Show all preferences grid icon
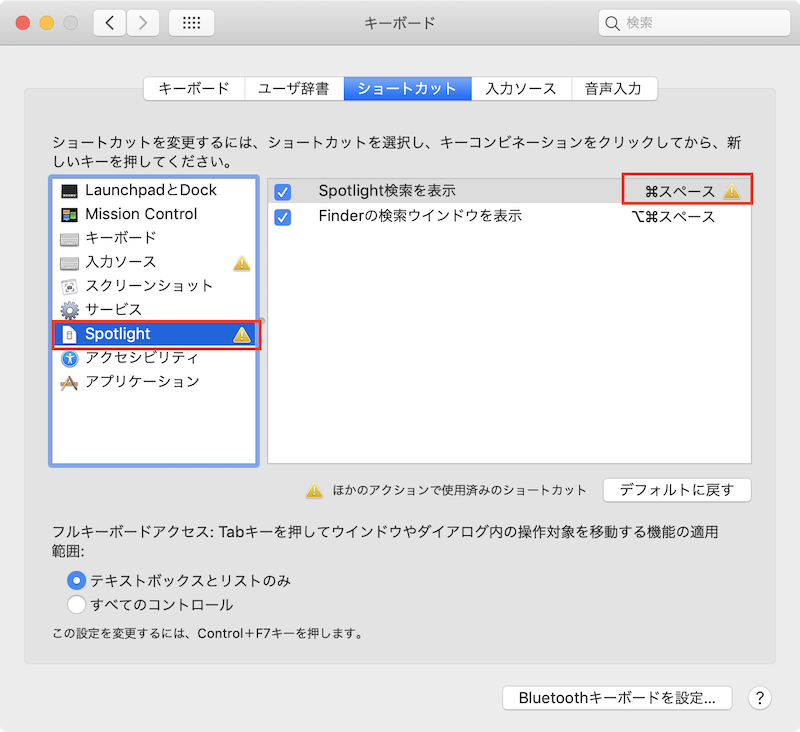 tap(191, 22)
